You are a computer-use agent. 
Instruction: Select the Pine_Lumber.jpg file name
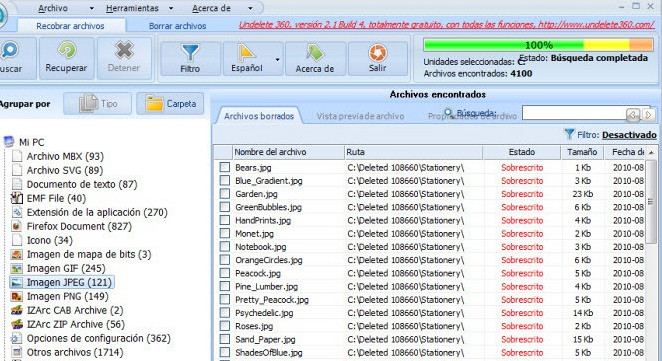click(266, 286)
